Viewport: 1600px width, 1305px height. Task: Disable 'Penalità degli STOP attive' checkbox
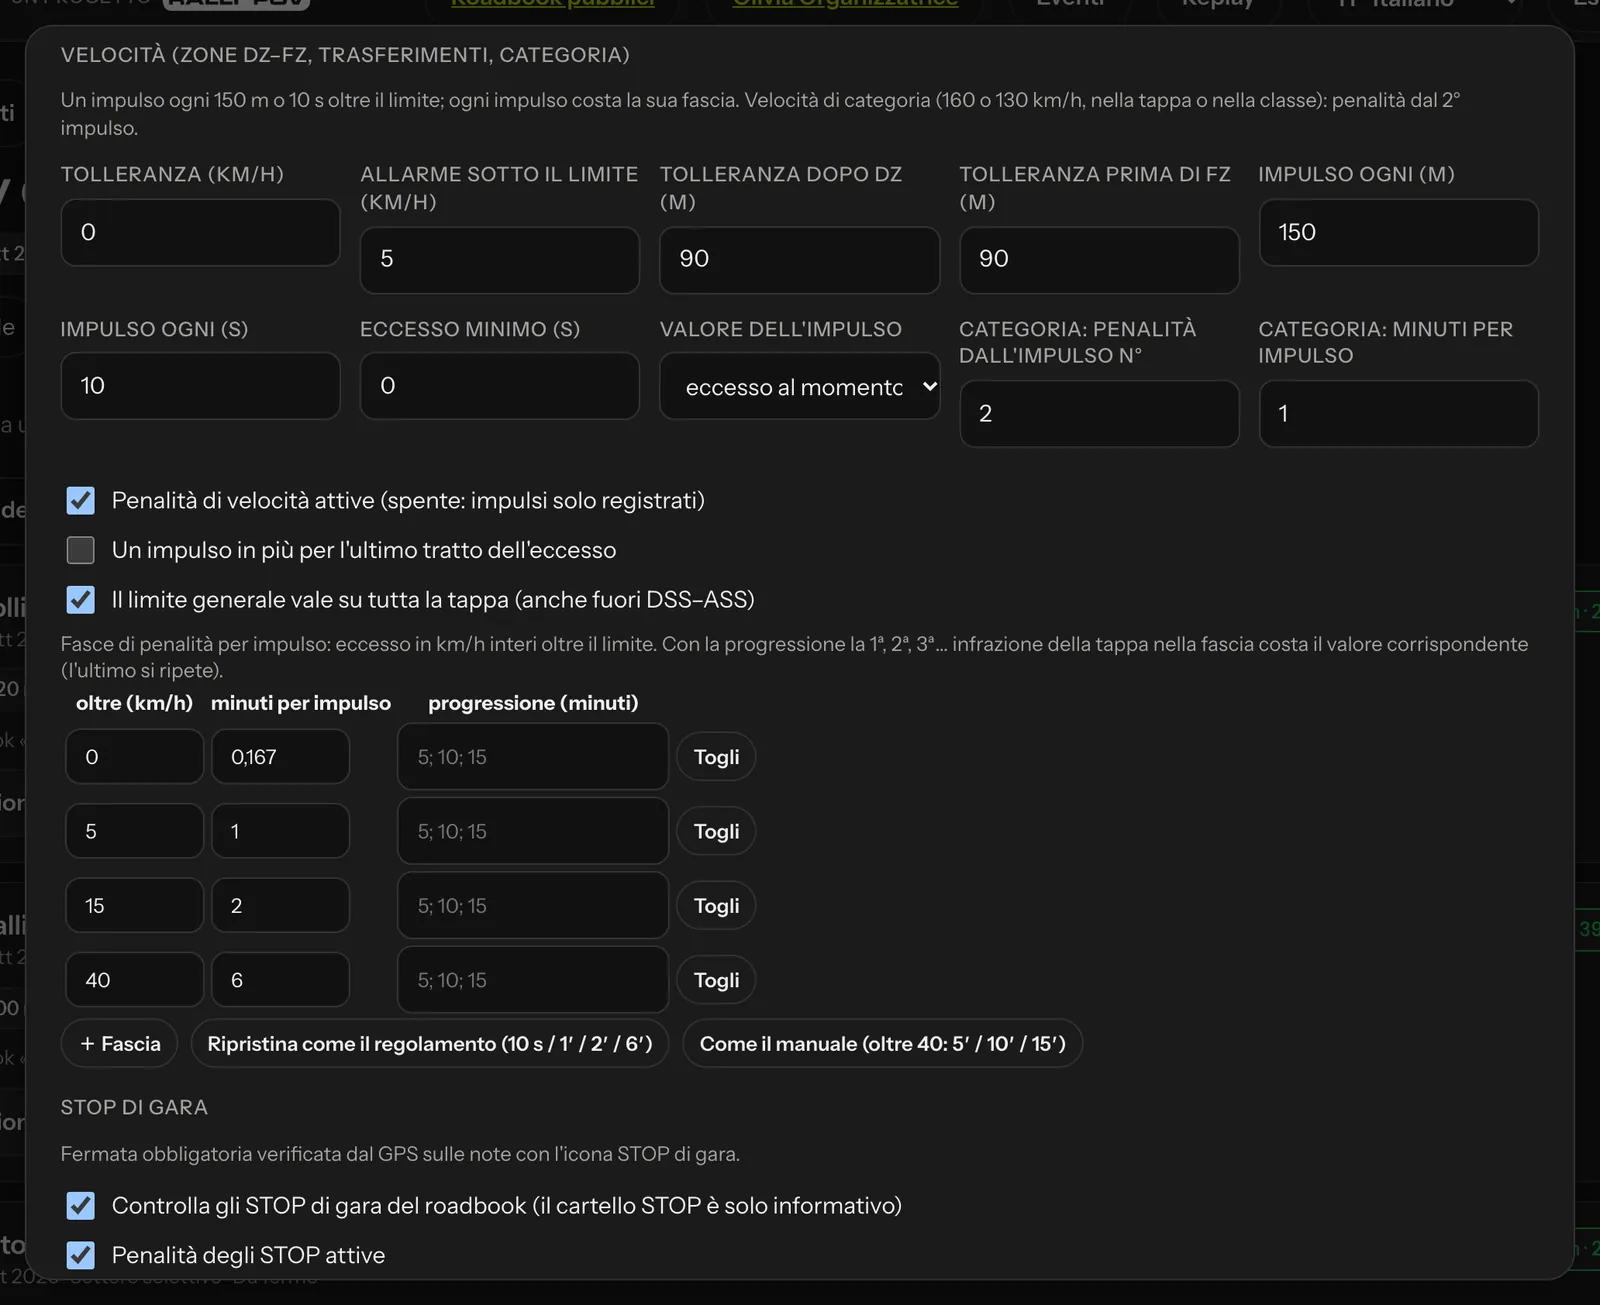[81, 1255]
